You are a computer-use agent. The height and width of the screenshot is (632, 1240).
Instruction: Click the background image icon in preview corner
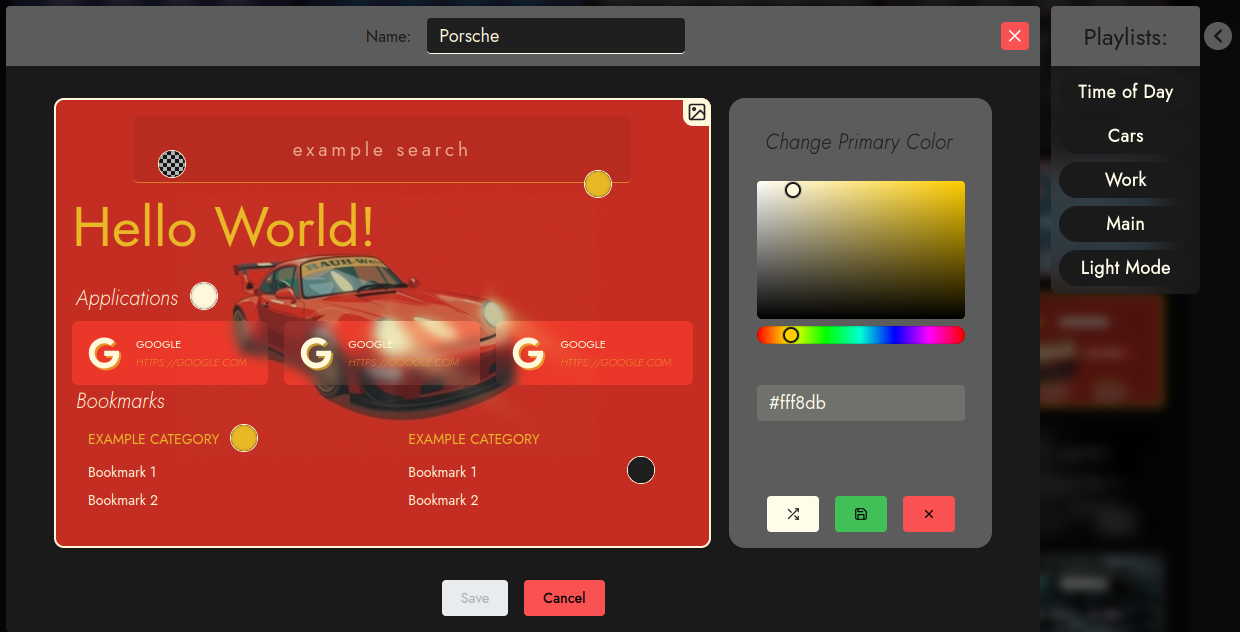[x=697, y=112]
